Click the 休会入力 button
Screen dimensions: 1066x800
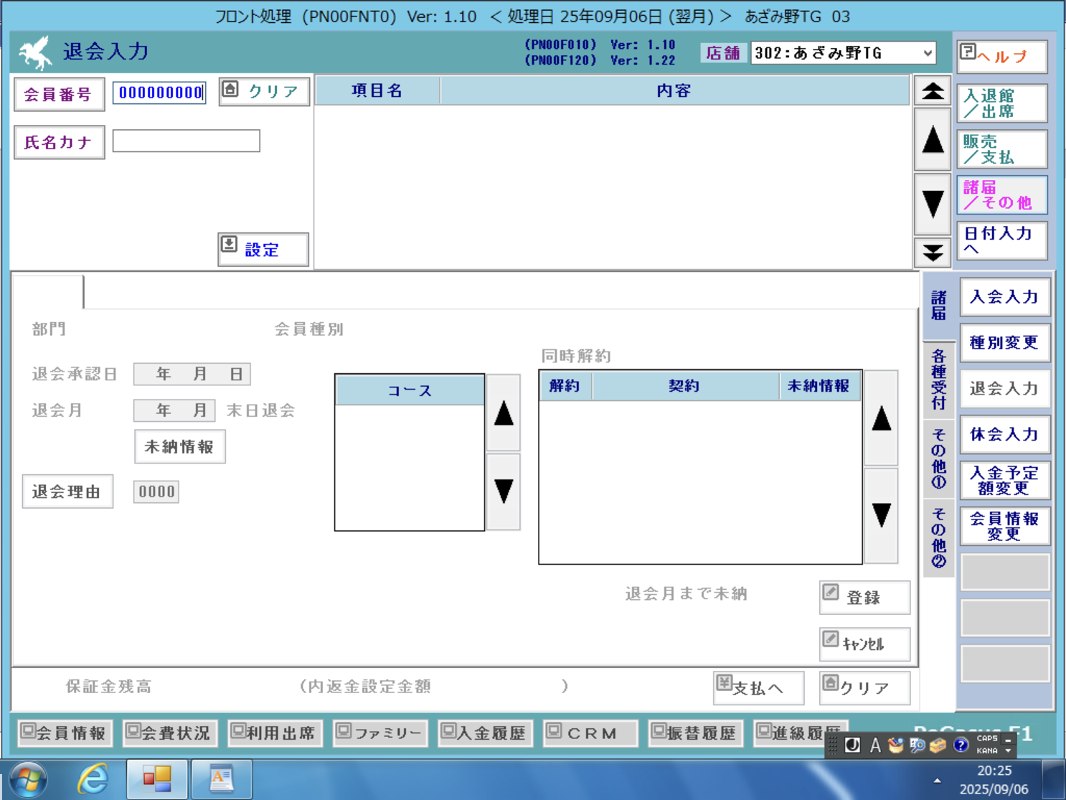click(1004, 435)
